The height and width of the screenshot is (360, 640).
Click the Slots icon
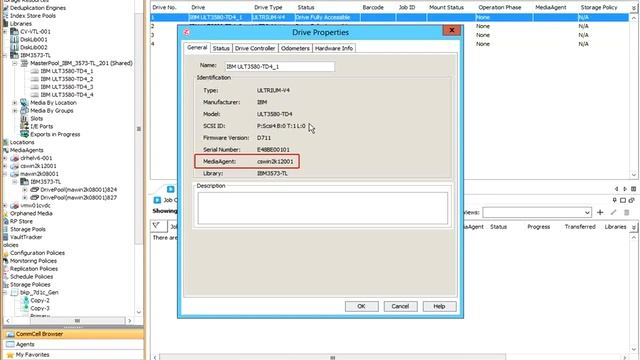24,118
